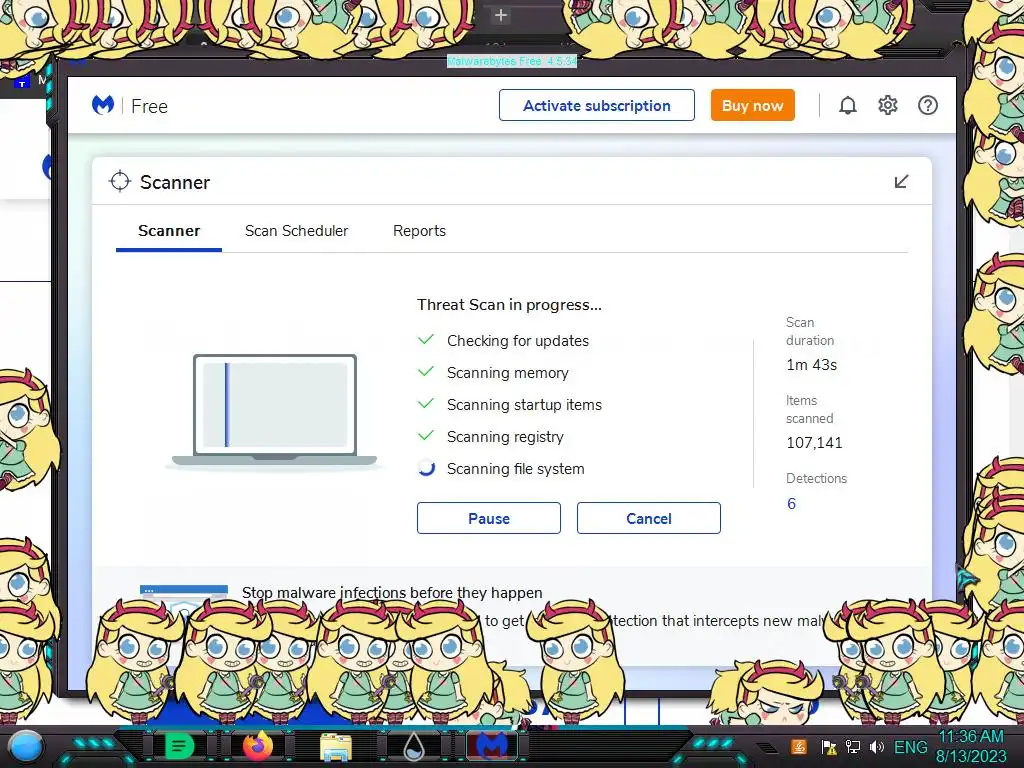
Task: Open new tab with plus button
Action: pyautogui.click(x=501, y=15)
